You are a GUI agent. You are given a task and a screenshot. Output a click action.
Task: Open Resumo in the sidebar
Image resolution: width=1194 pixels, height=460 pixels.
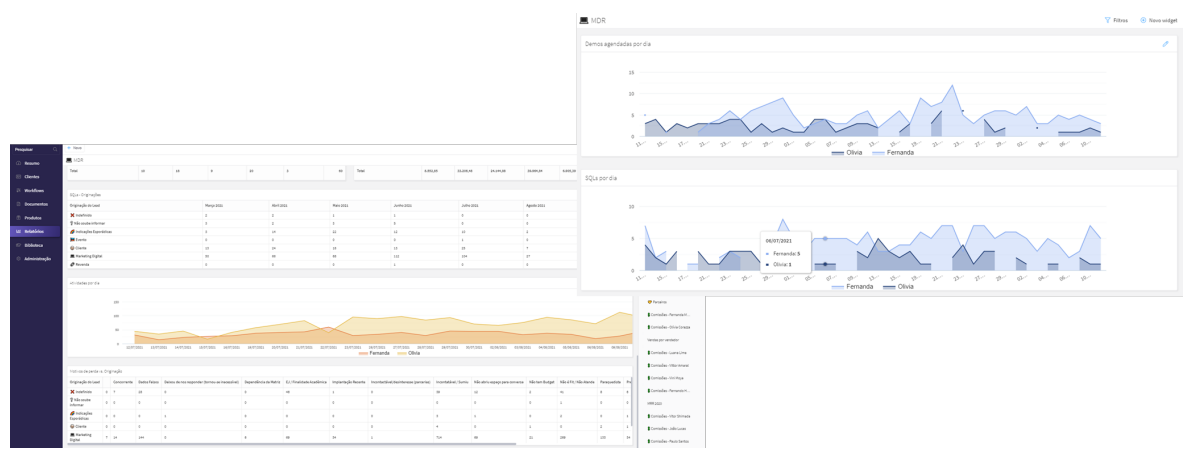[x=32, y=163]
